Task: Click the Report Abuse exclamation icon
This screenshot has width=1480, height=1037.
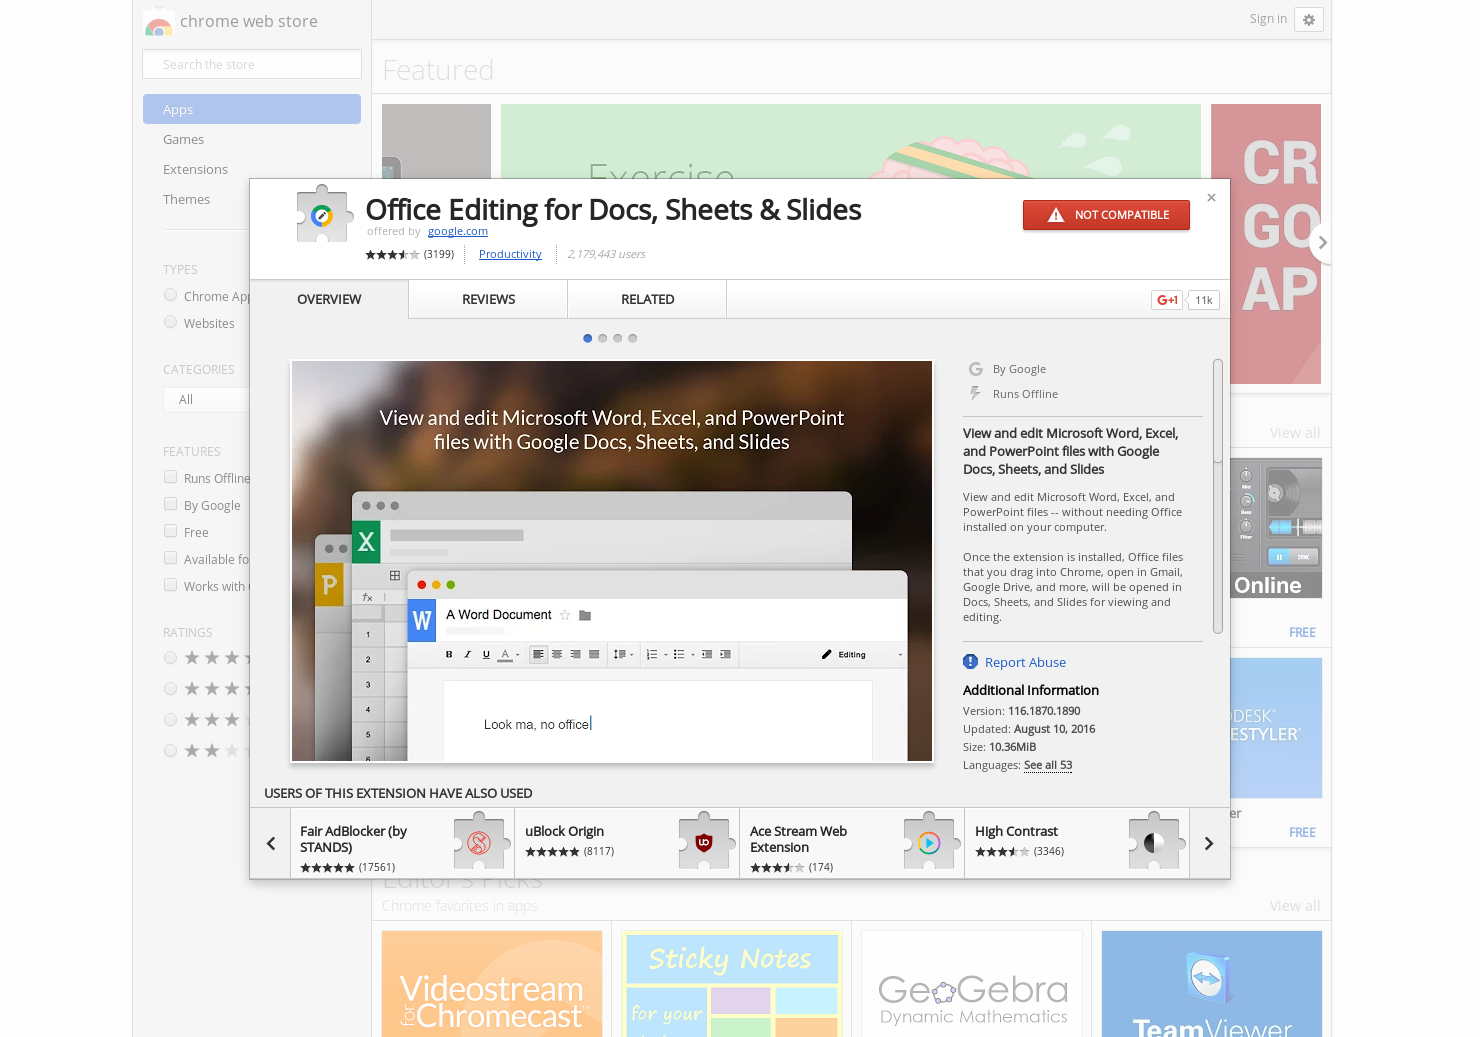Action: point(970,661)
